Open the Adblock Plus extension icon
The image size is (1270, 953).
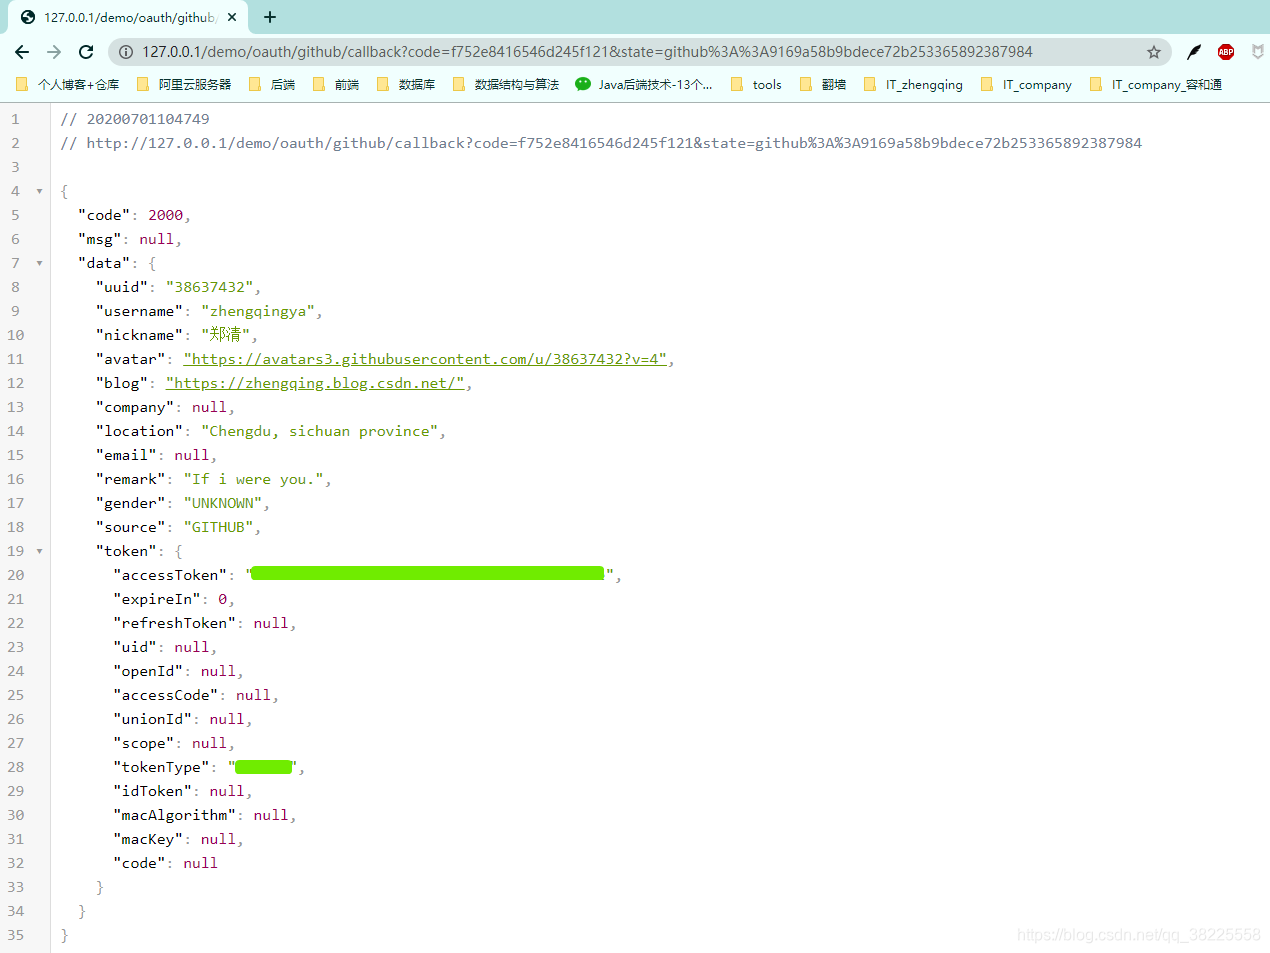1225,52
